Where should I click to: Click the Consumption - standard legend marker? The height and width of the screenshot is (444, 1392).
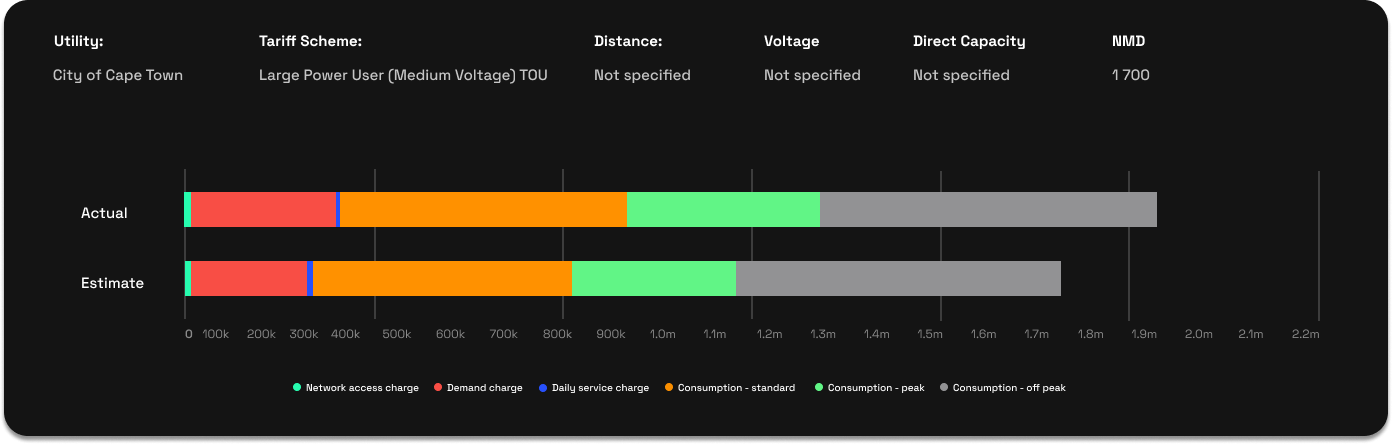pos(669,387)
